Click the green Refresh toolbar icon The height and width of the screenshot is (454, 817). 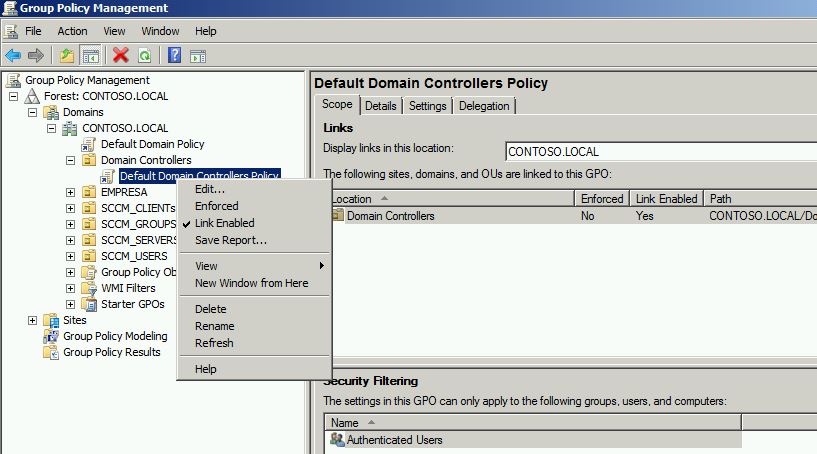pyautogui.click(x=144, y=56)
